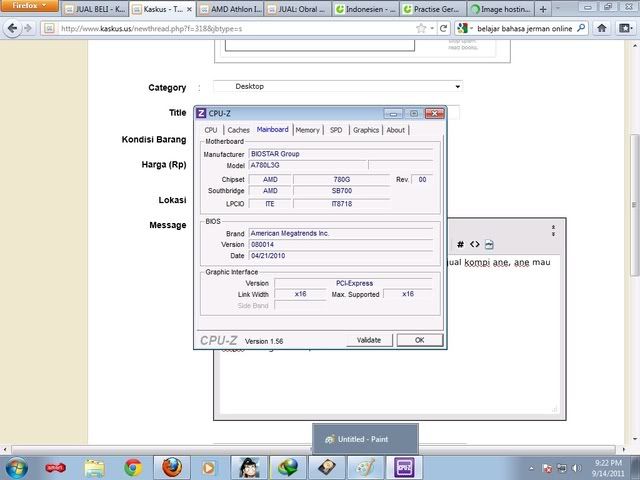Open the volume control in system tray

pos(576,469)
